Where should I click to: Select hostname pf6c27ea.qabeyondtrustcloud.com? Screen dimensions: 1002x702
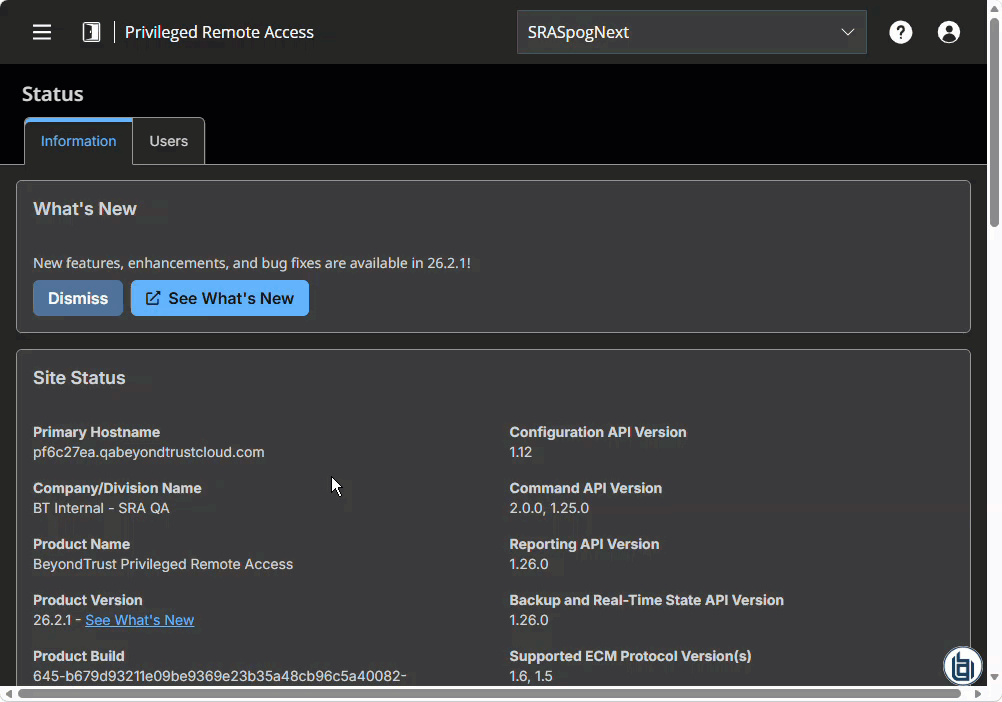coord(149,452)
